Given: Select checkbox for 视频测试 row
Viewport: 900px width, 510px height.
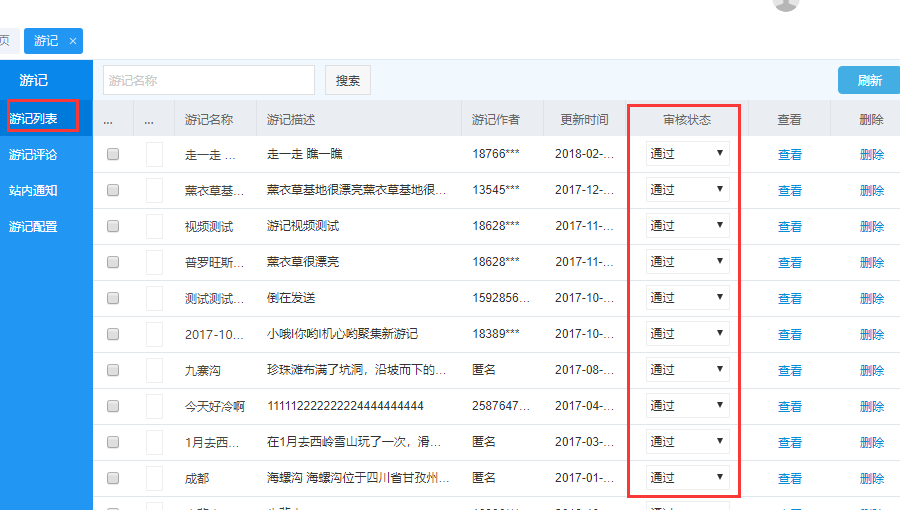Looking at the screenshot, I should 113,226.
